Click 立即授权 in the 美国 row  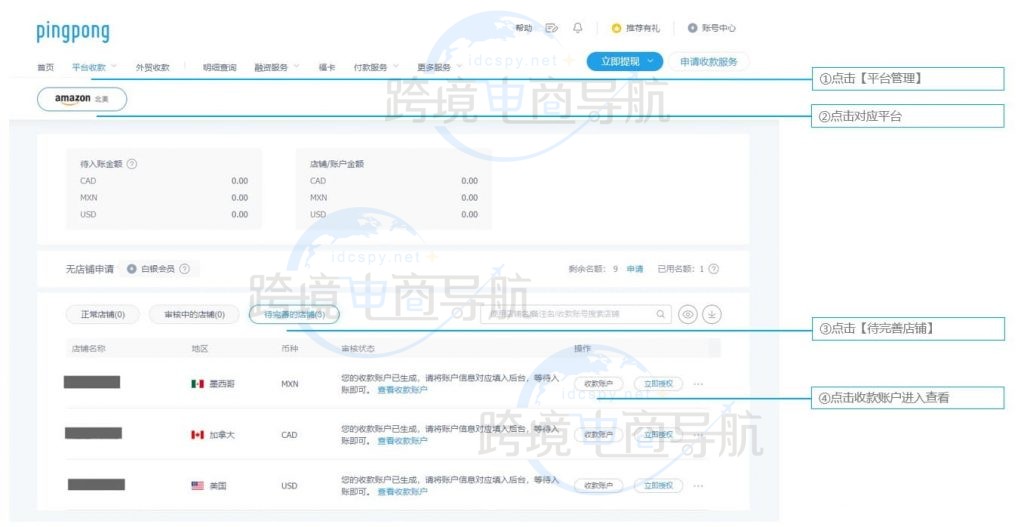click(658, 486)
